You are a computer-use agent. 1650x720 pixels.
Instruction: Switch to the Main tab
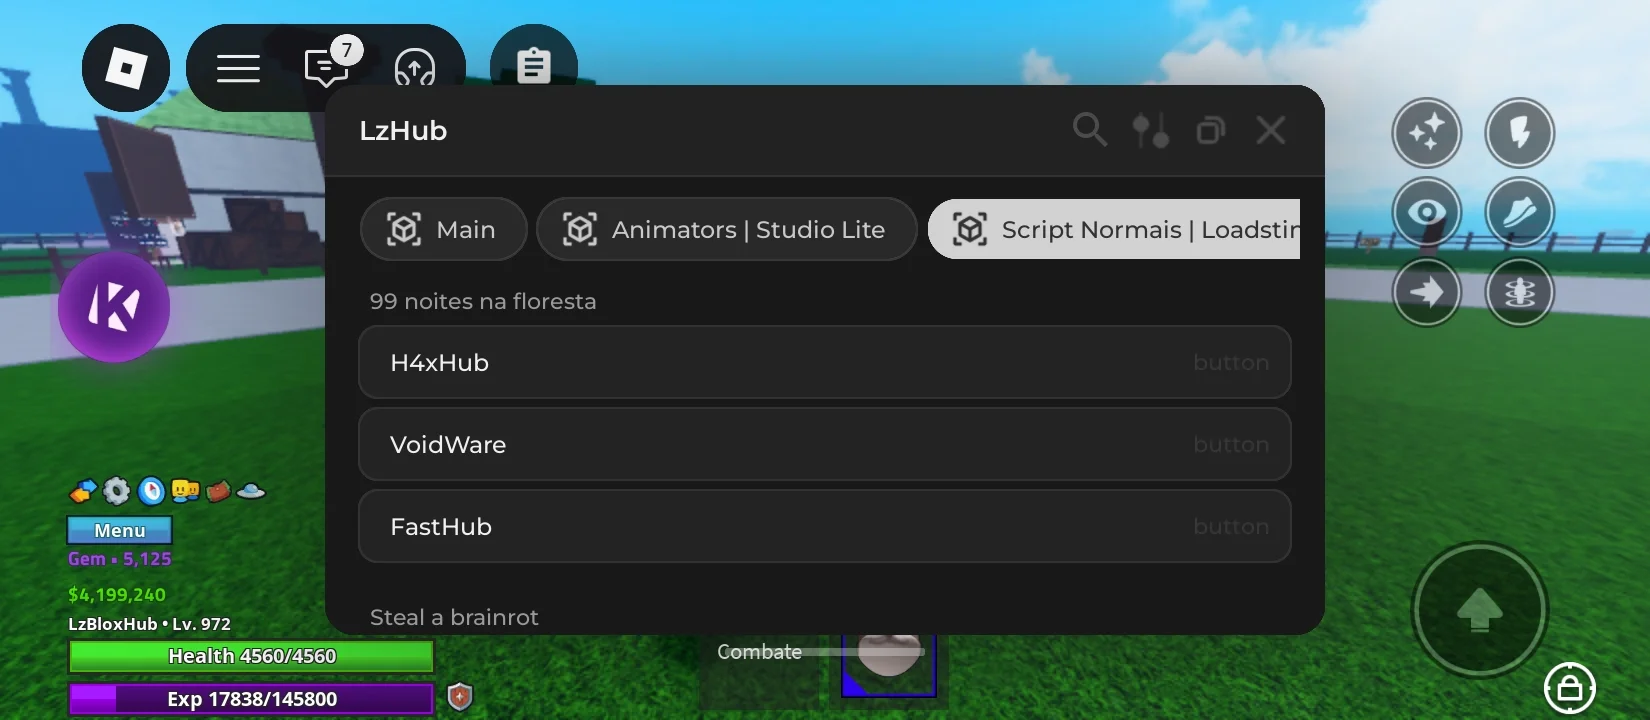443,229
